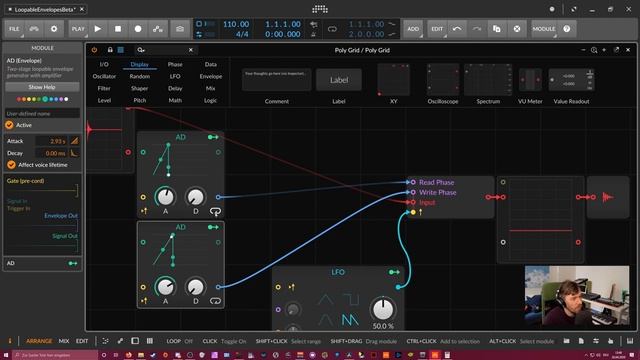Pick the VU Meter module thumbnail
The image size is (640, 360).
530,80
